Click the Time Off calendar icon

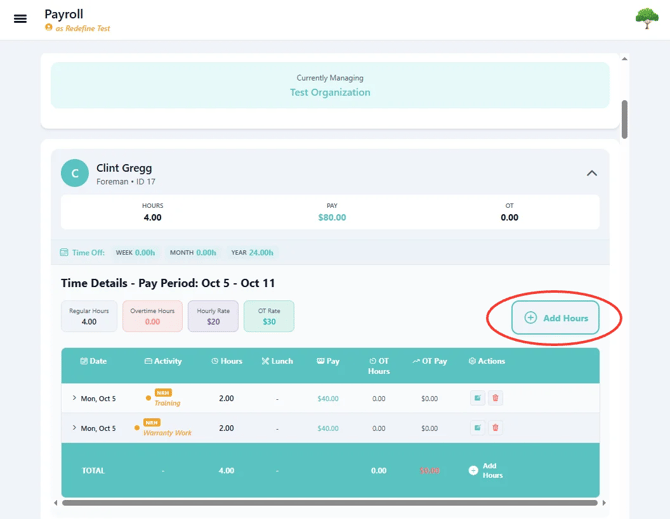(x=64, y=252)
